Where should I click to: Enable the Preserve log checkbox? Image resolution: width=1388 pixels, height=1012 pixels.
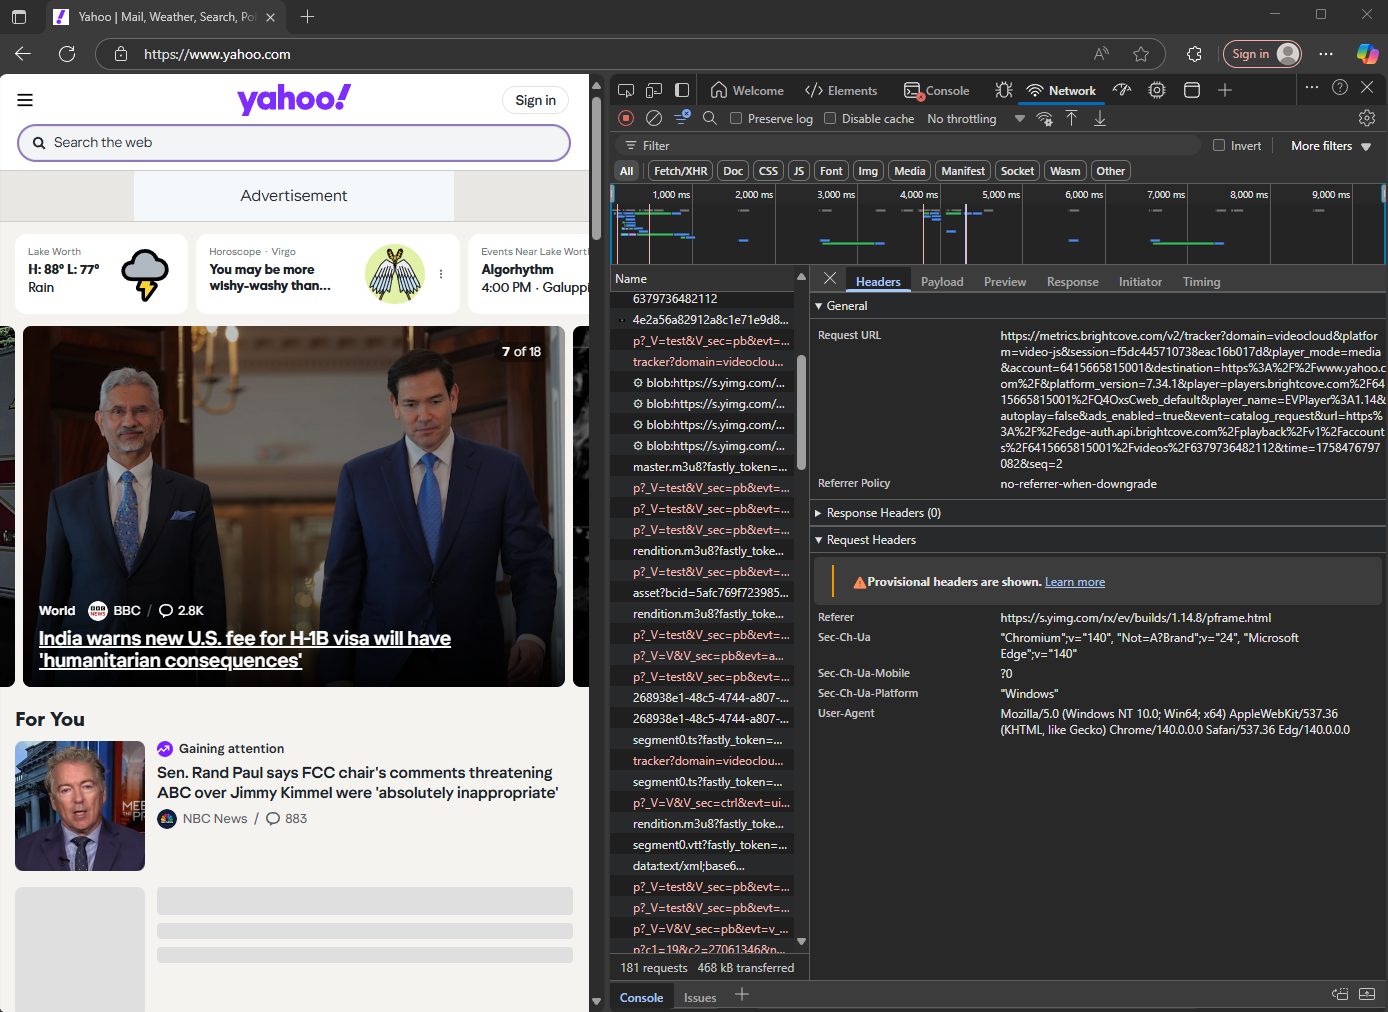737,118
